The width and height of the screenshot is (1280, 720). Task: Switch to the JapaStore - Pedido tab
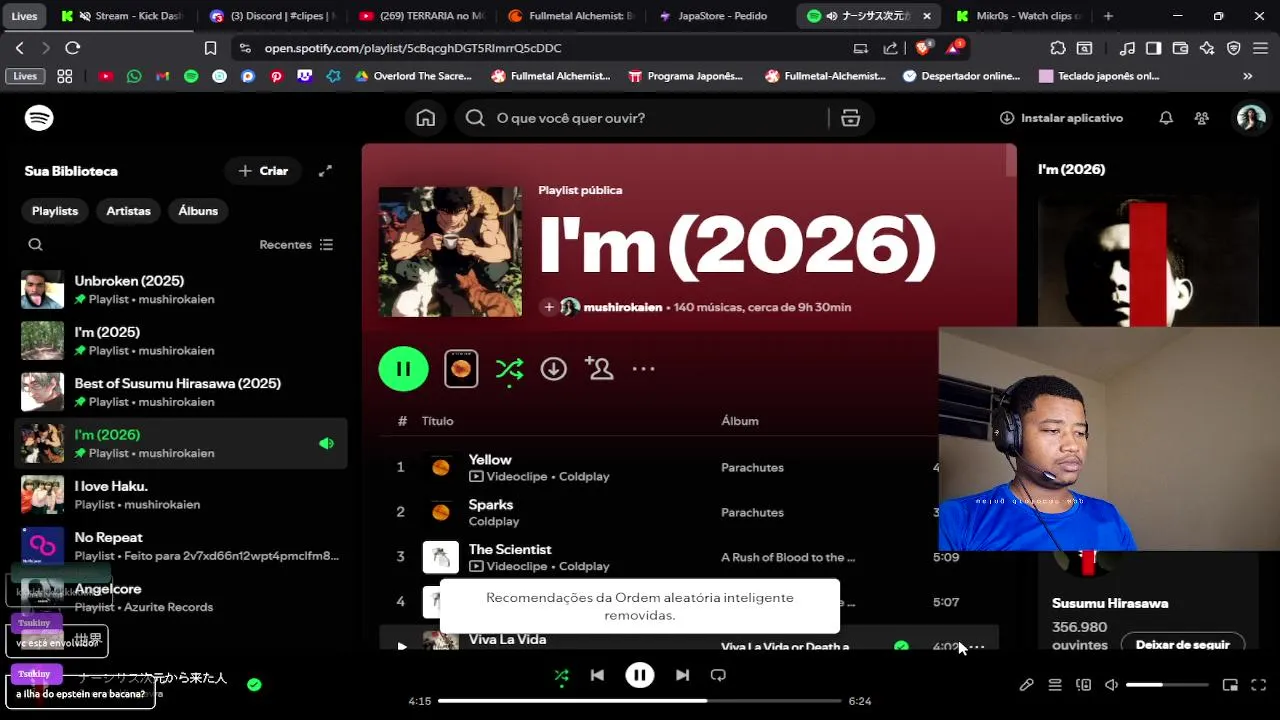click(722, 16)
